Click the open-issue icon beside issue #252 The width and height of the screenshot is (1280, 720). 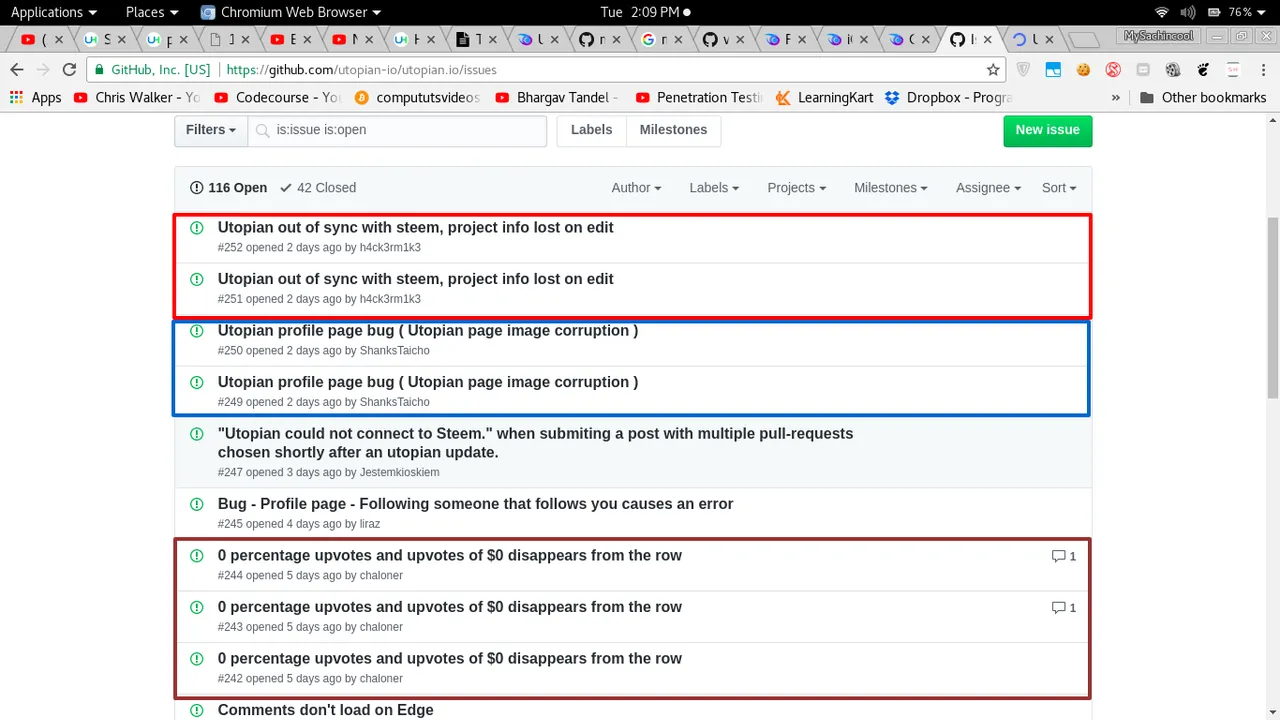click(197, 228)
